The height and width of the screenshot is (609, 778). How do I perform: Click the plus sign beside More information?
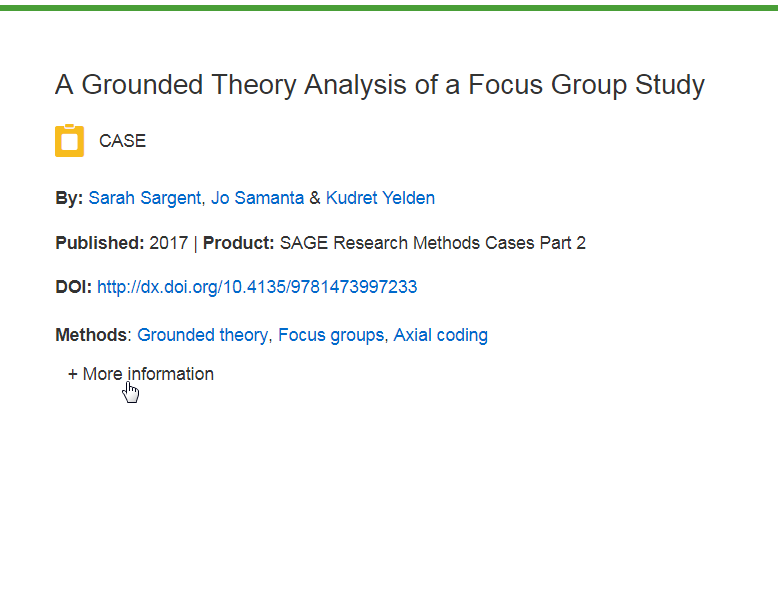point(73,374)
